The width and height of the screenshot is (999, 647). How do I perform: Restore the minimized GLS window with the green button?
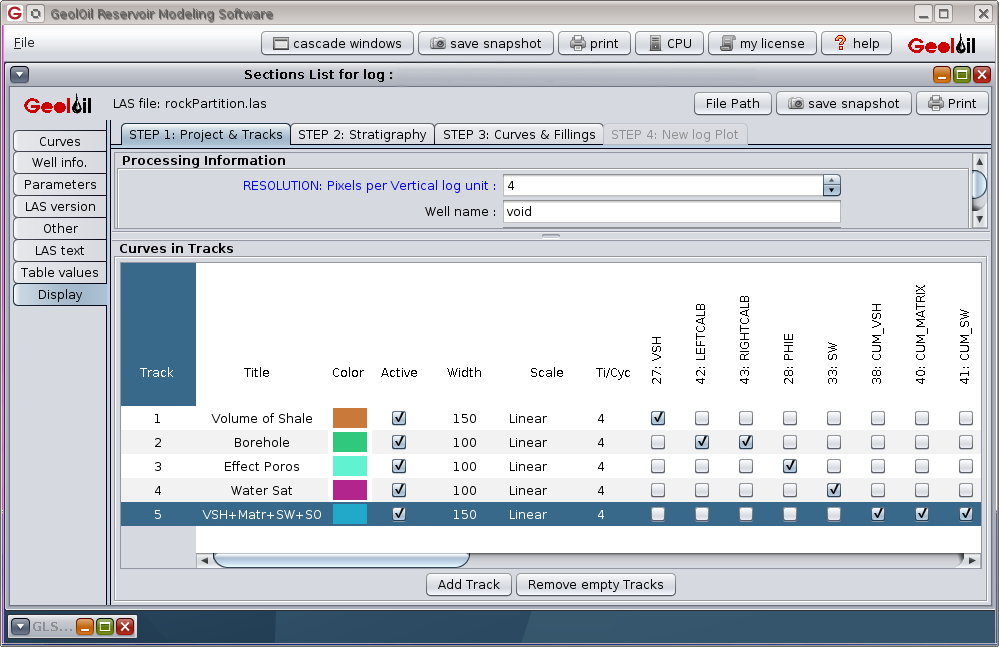pos(105,627)
